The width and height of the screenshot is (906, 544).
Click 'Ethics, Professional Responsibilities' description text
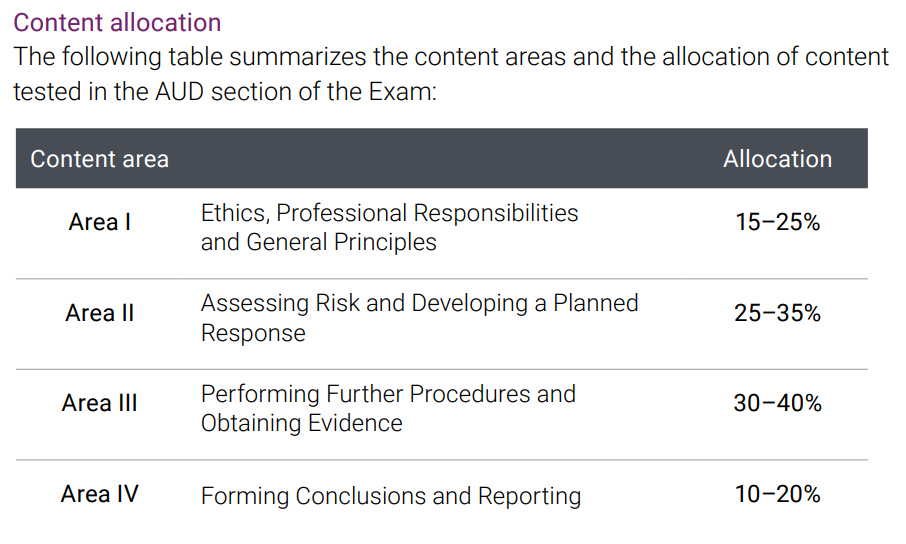[x=389, y=213]
